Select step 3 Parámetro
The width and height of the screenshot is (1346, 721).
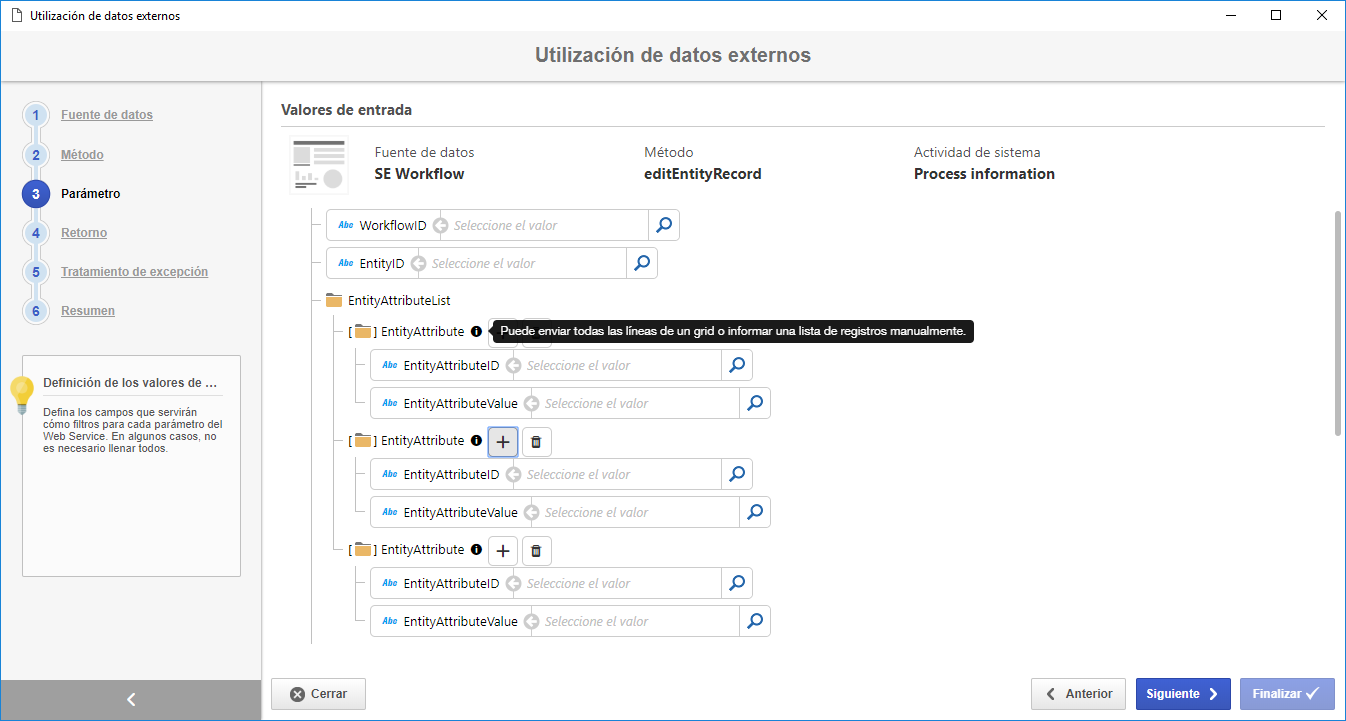tap(90, 194)
